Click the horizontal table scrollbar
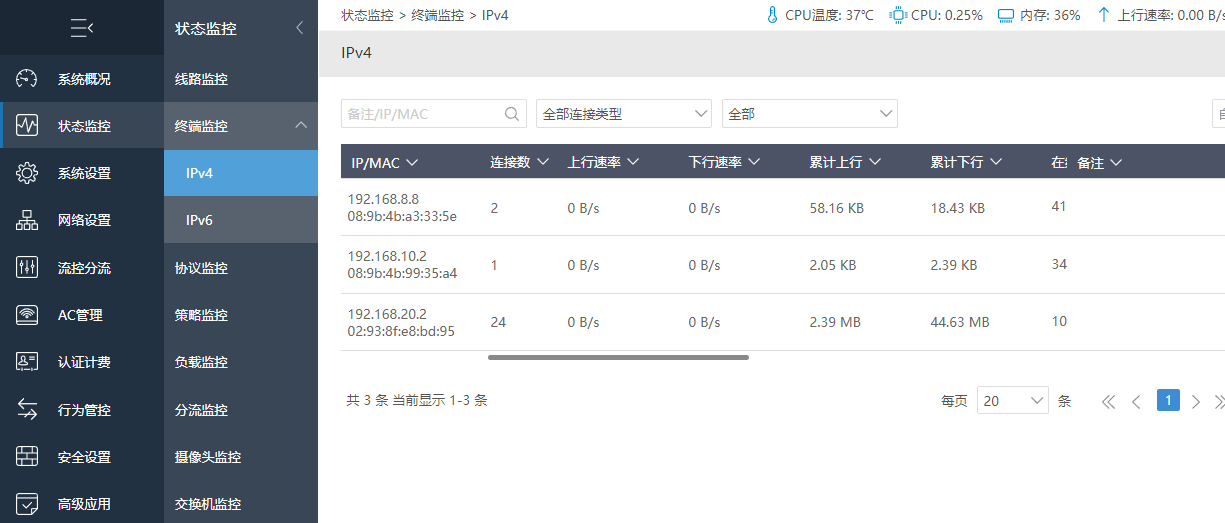This screenshot has width=1225, height=523. coord(618,357)
